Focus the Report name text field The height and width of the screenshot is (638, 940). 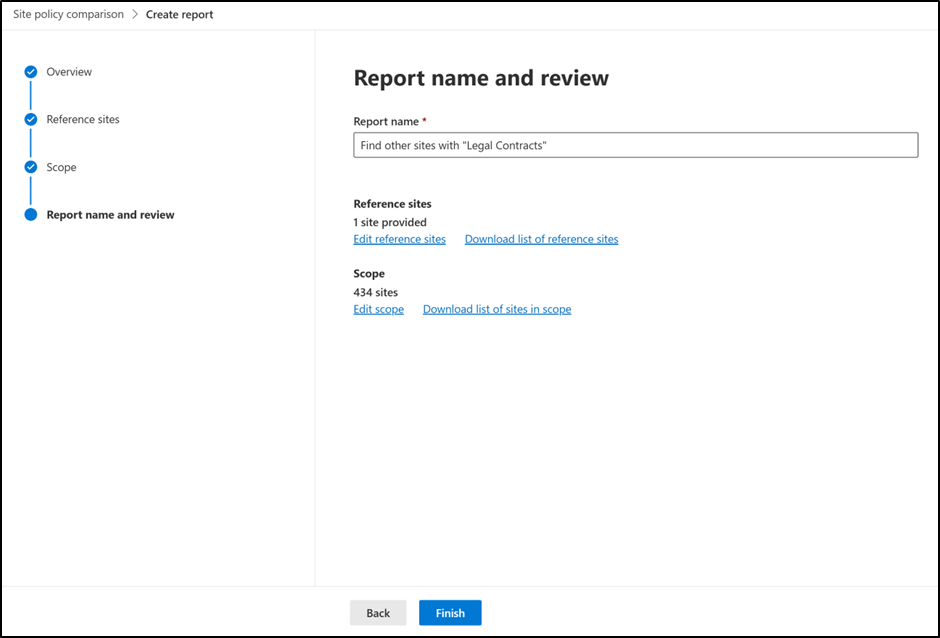[635, 146]
